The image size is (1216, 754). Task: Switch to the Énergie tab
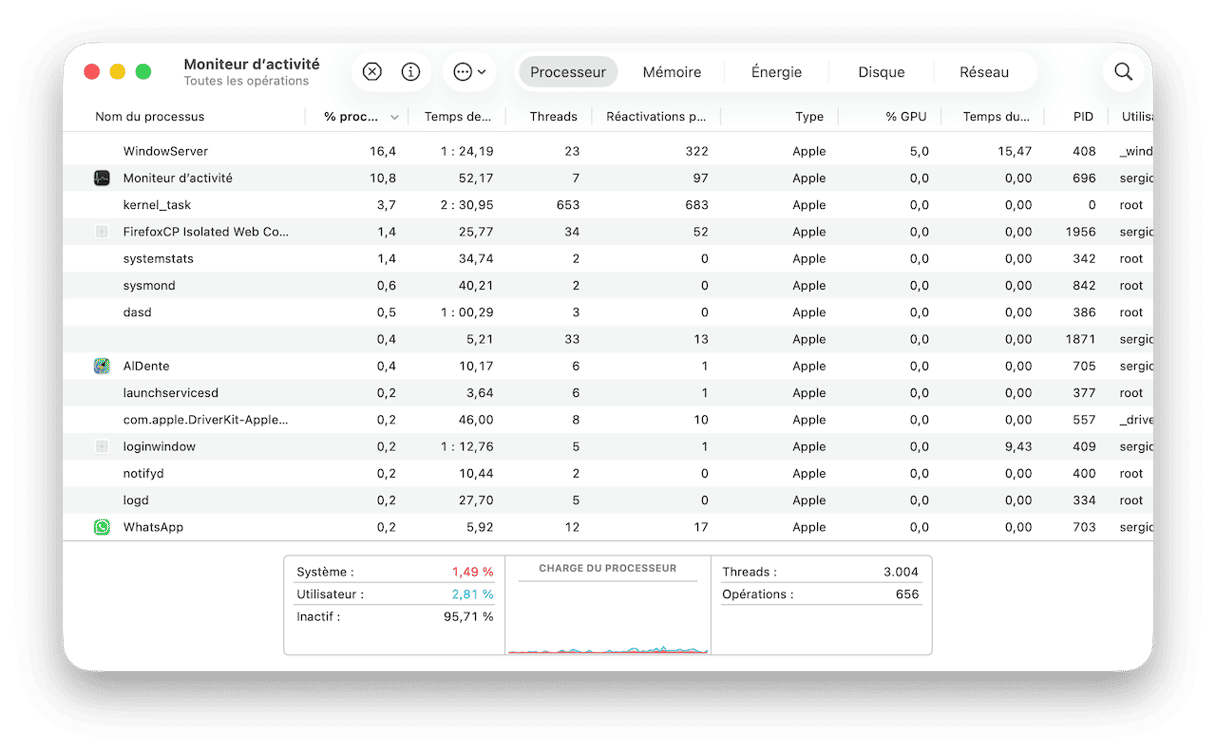pyautogui.click(x=776, y=72)
